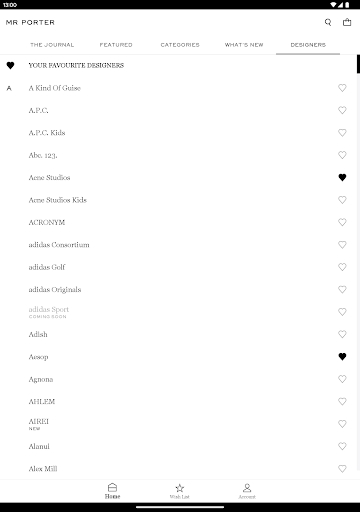Screen dimensions: 360x512
Task: Tap the Home icon in bottom bar
Action: [113, 488]
